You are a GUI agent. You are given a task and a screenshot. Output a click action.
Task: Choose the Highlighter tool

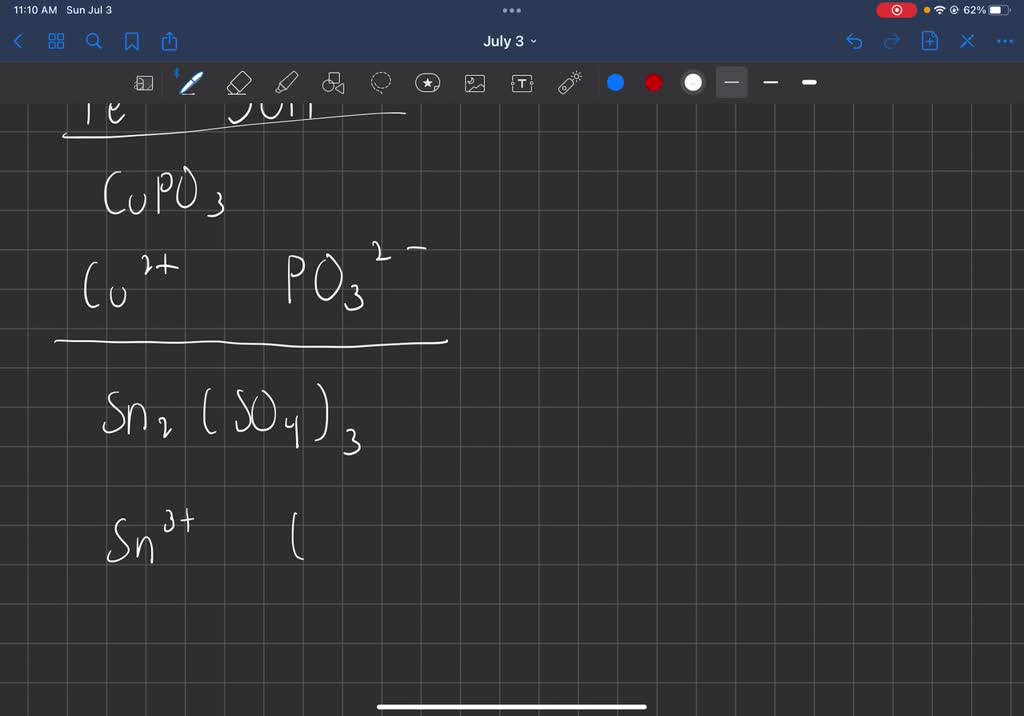coord(285,83)
